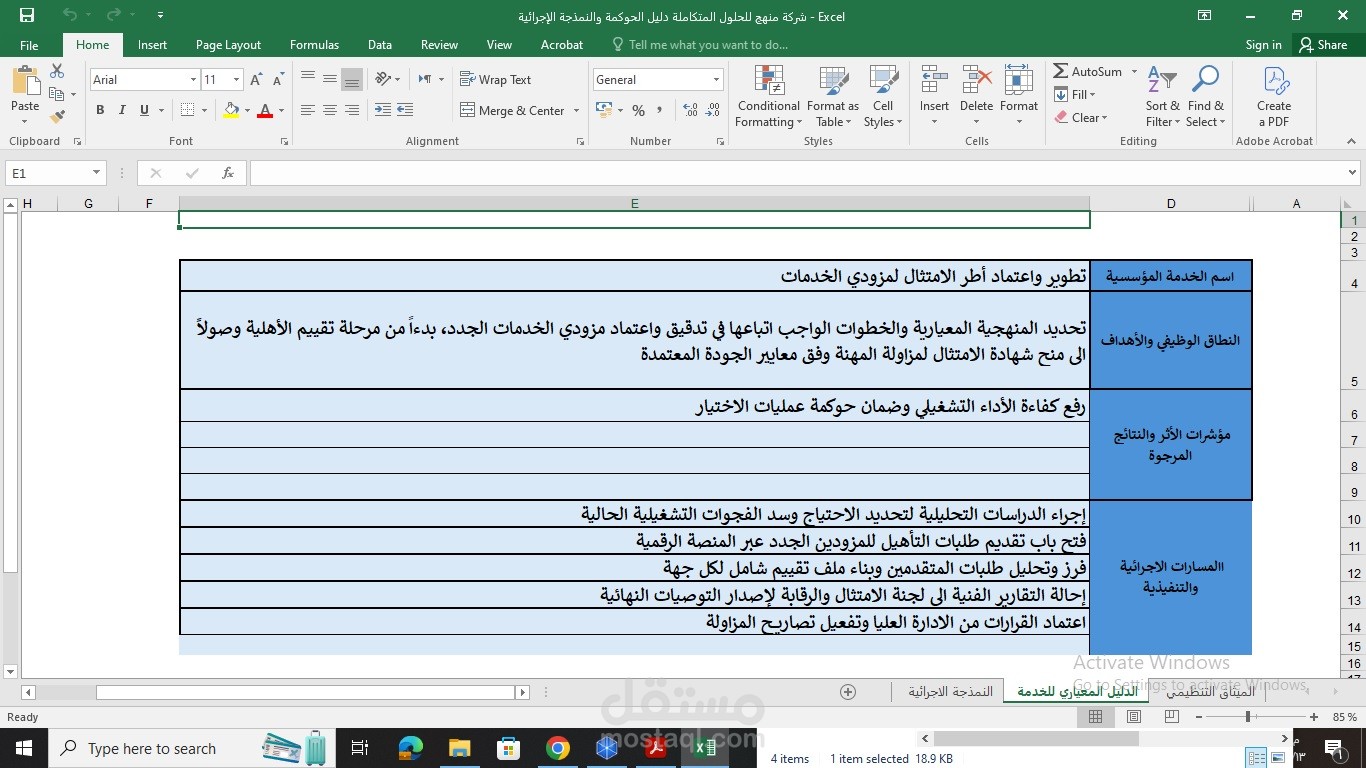Click the Create a PDF icon
Image resolution: width=1366 pixels, height=768 pixels.
tap(1273, 97)
